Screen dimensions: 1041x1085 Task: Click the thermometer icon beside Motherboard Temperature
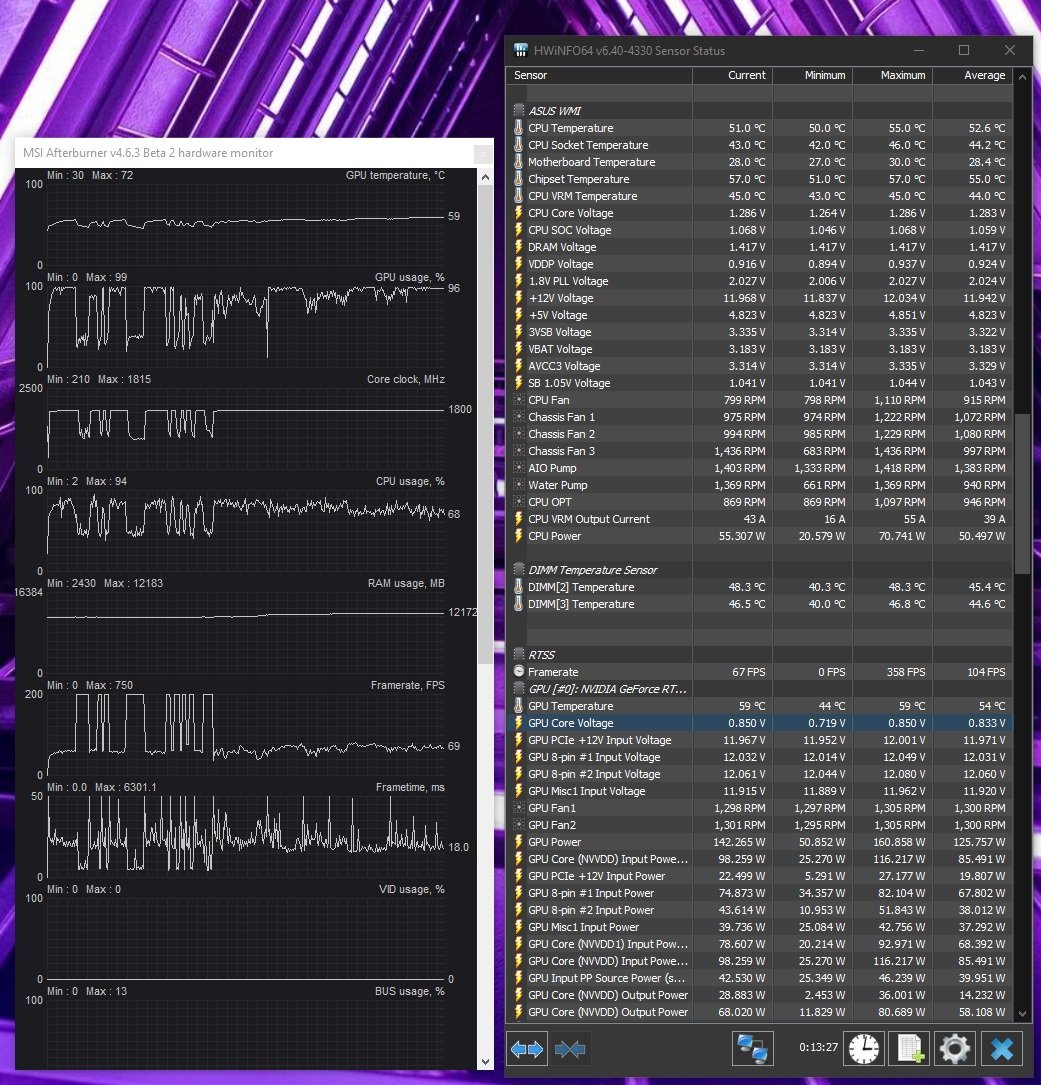pyautogui.click(x=518, y=162)
